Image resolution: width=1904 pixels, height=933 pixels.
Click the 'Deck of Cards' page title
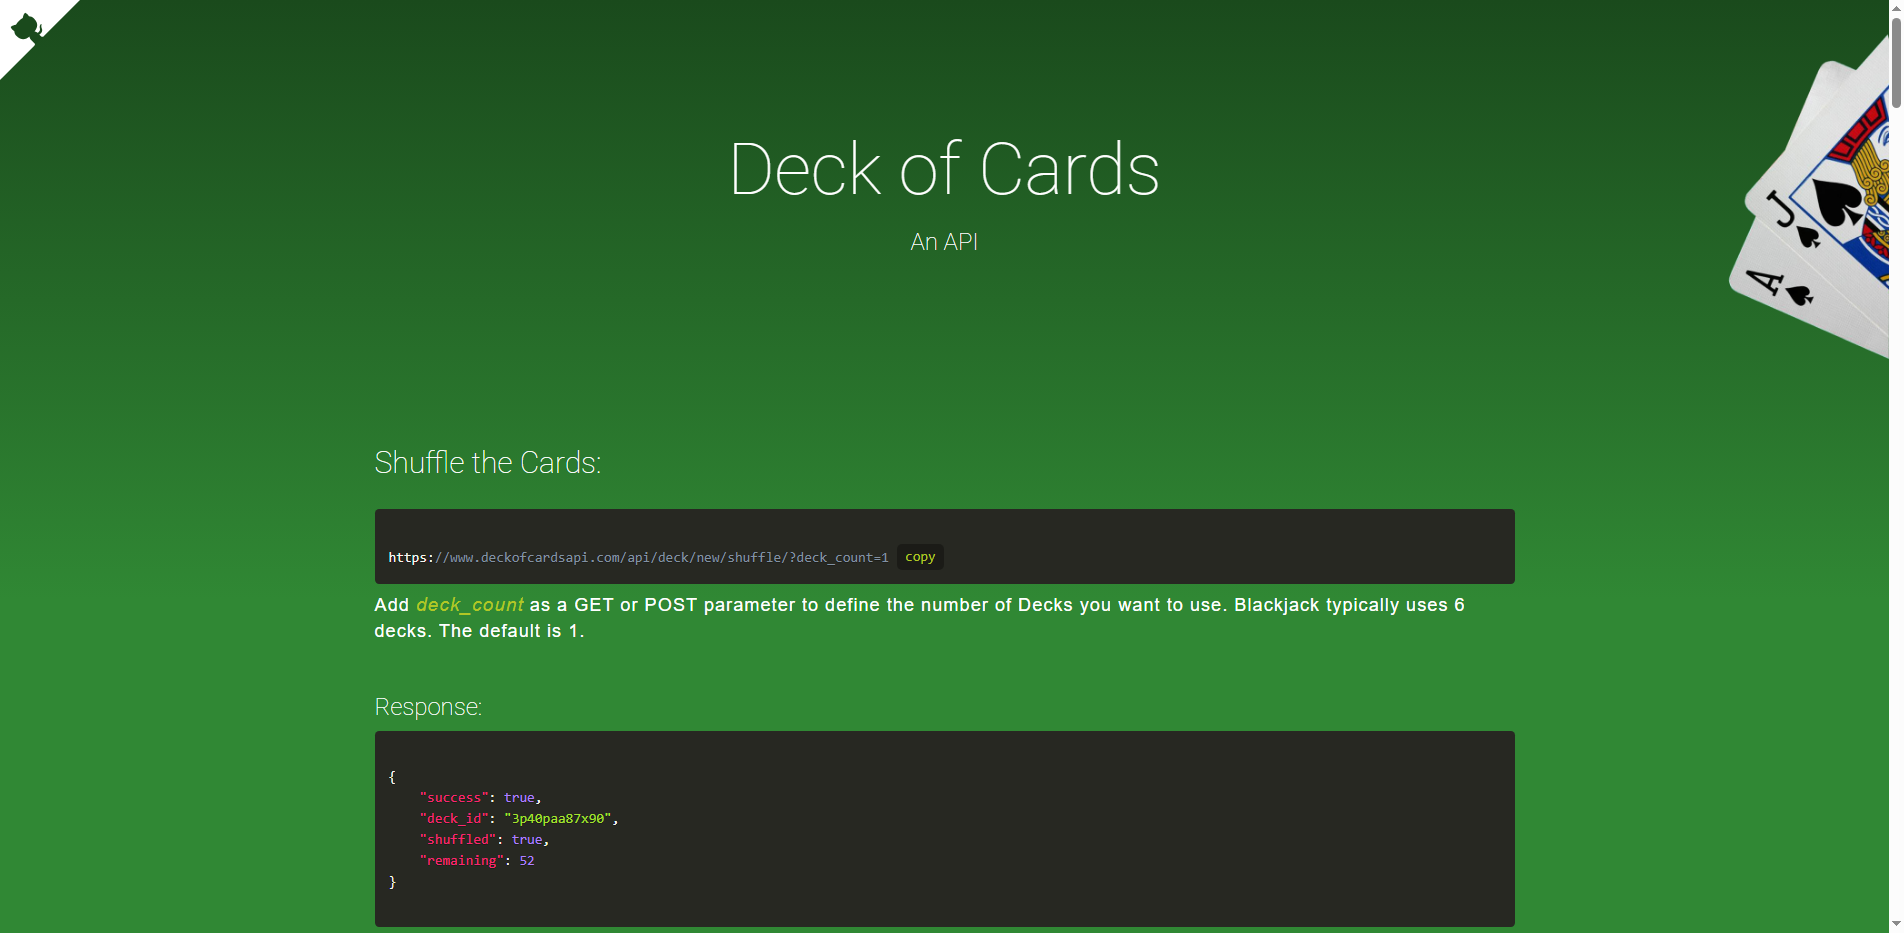(944, 169)
